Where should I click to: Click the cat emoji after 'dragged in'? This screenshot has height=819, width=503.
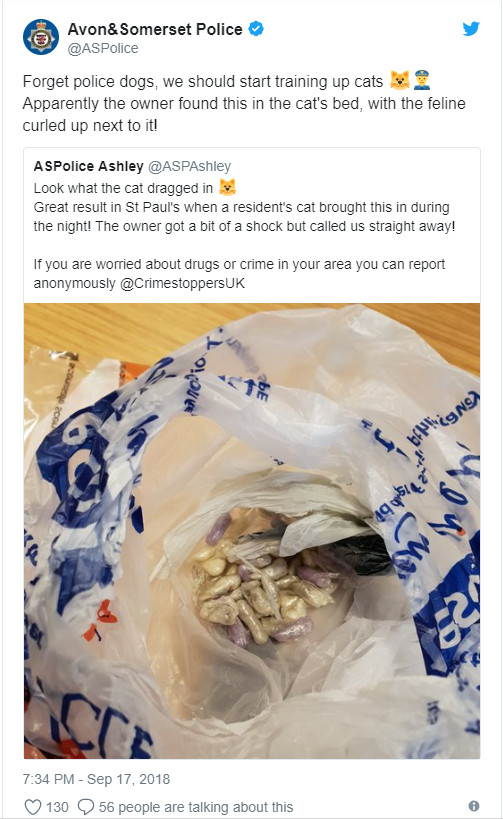[x=227, y=187]
